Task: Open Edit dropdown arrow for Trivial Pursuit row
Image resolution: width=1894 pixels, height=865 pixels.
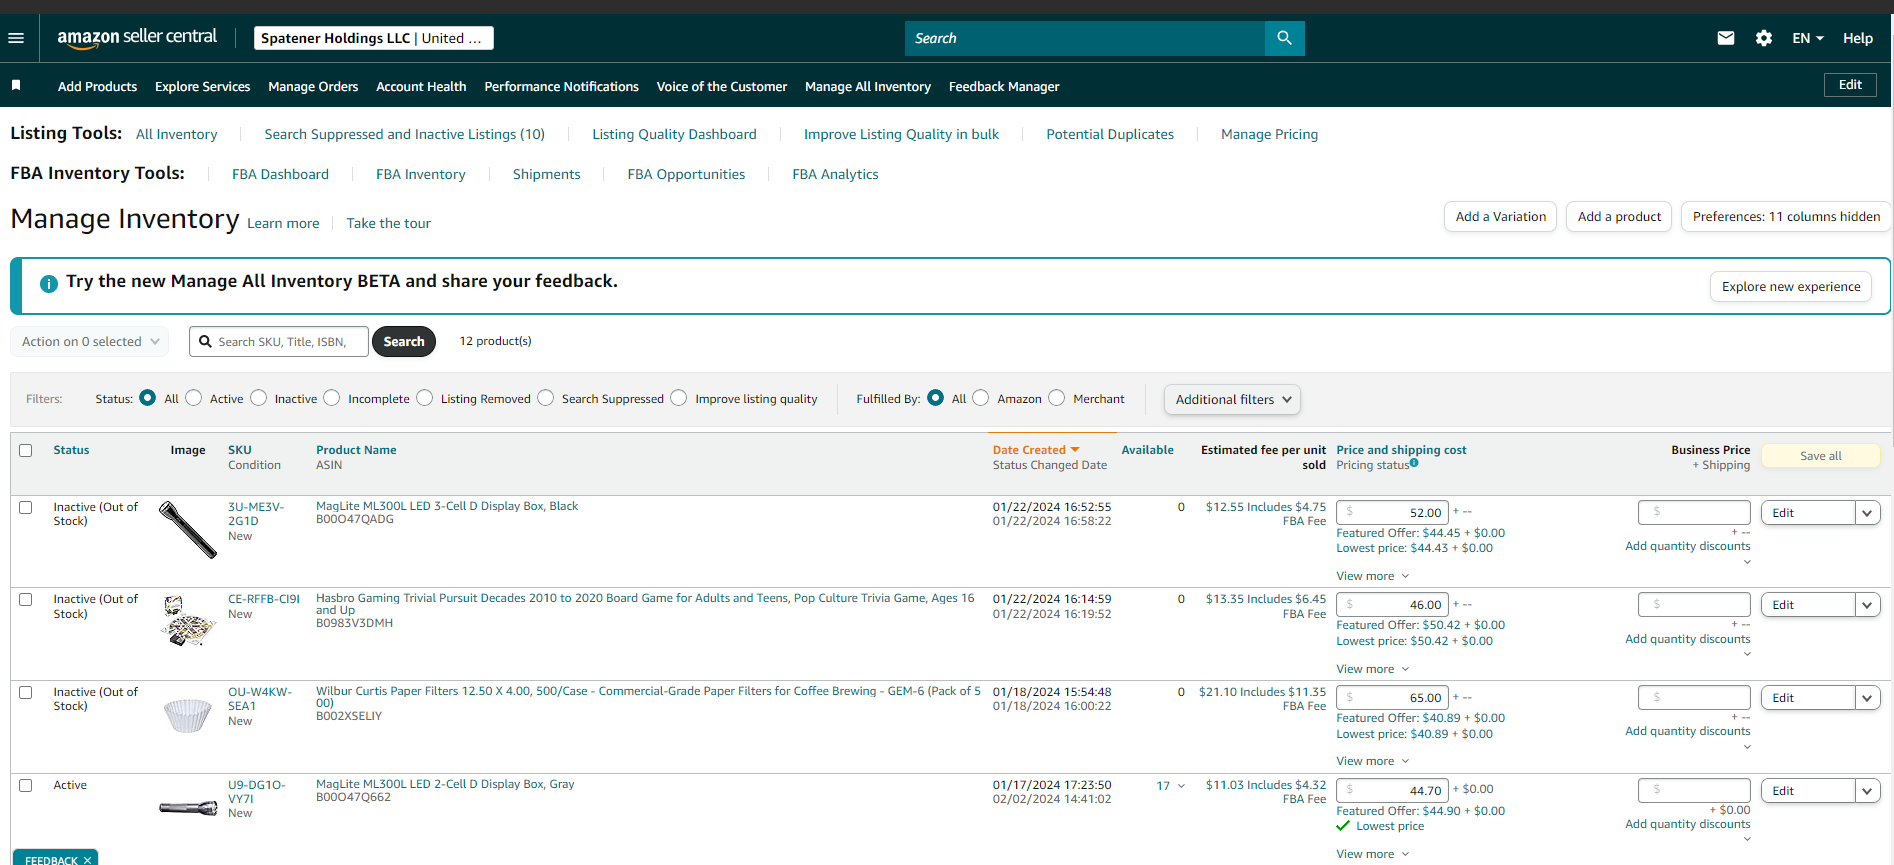Action: (x=1867, y=605)
